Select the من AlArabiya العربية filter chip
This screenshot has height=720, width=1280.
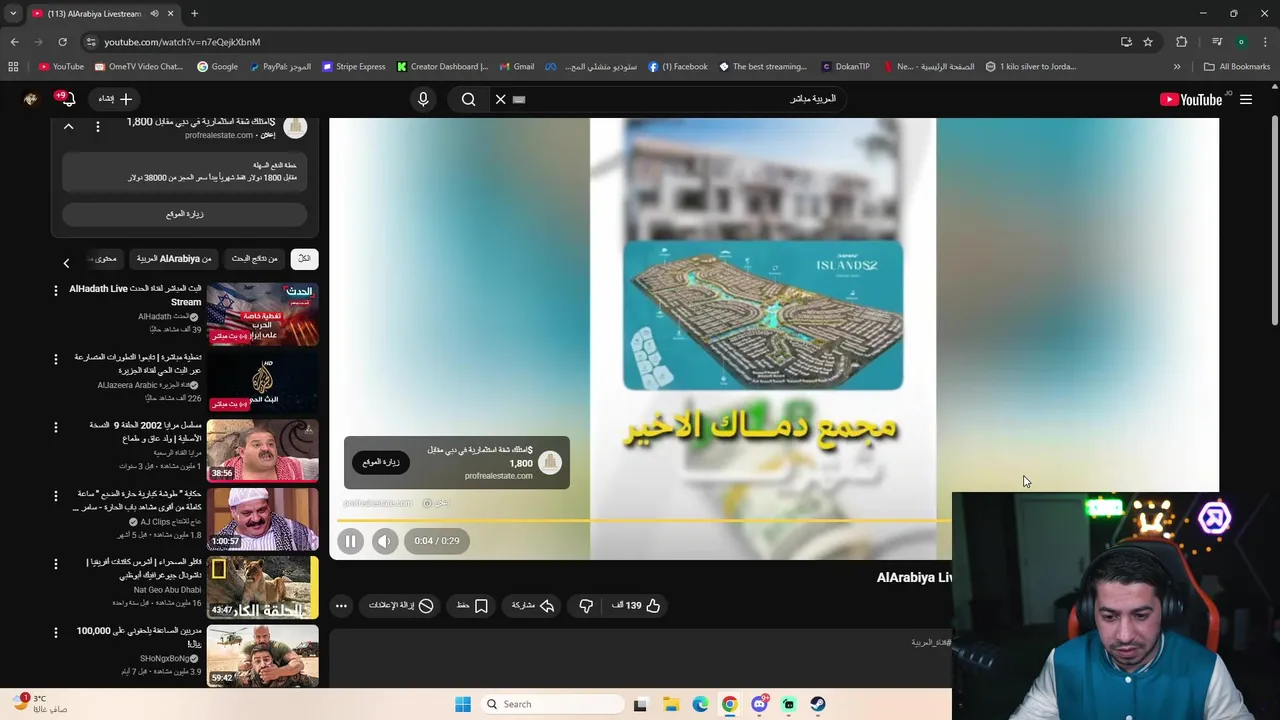click(x=174, y=259)
